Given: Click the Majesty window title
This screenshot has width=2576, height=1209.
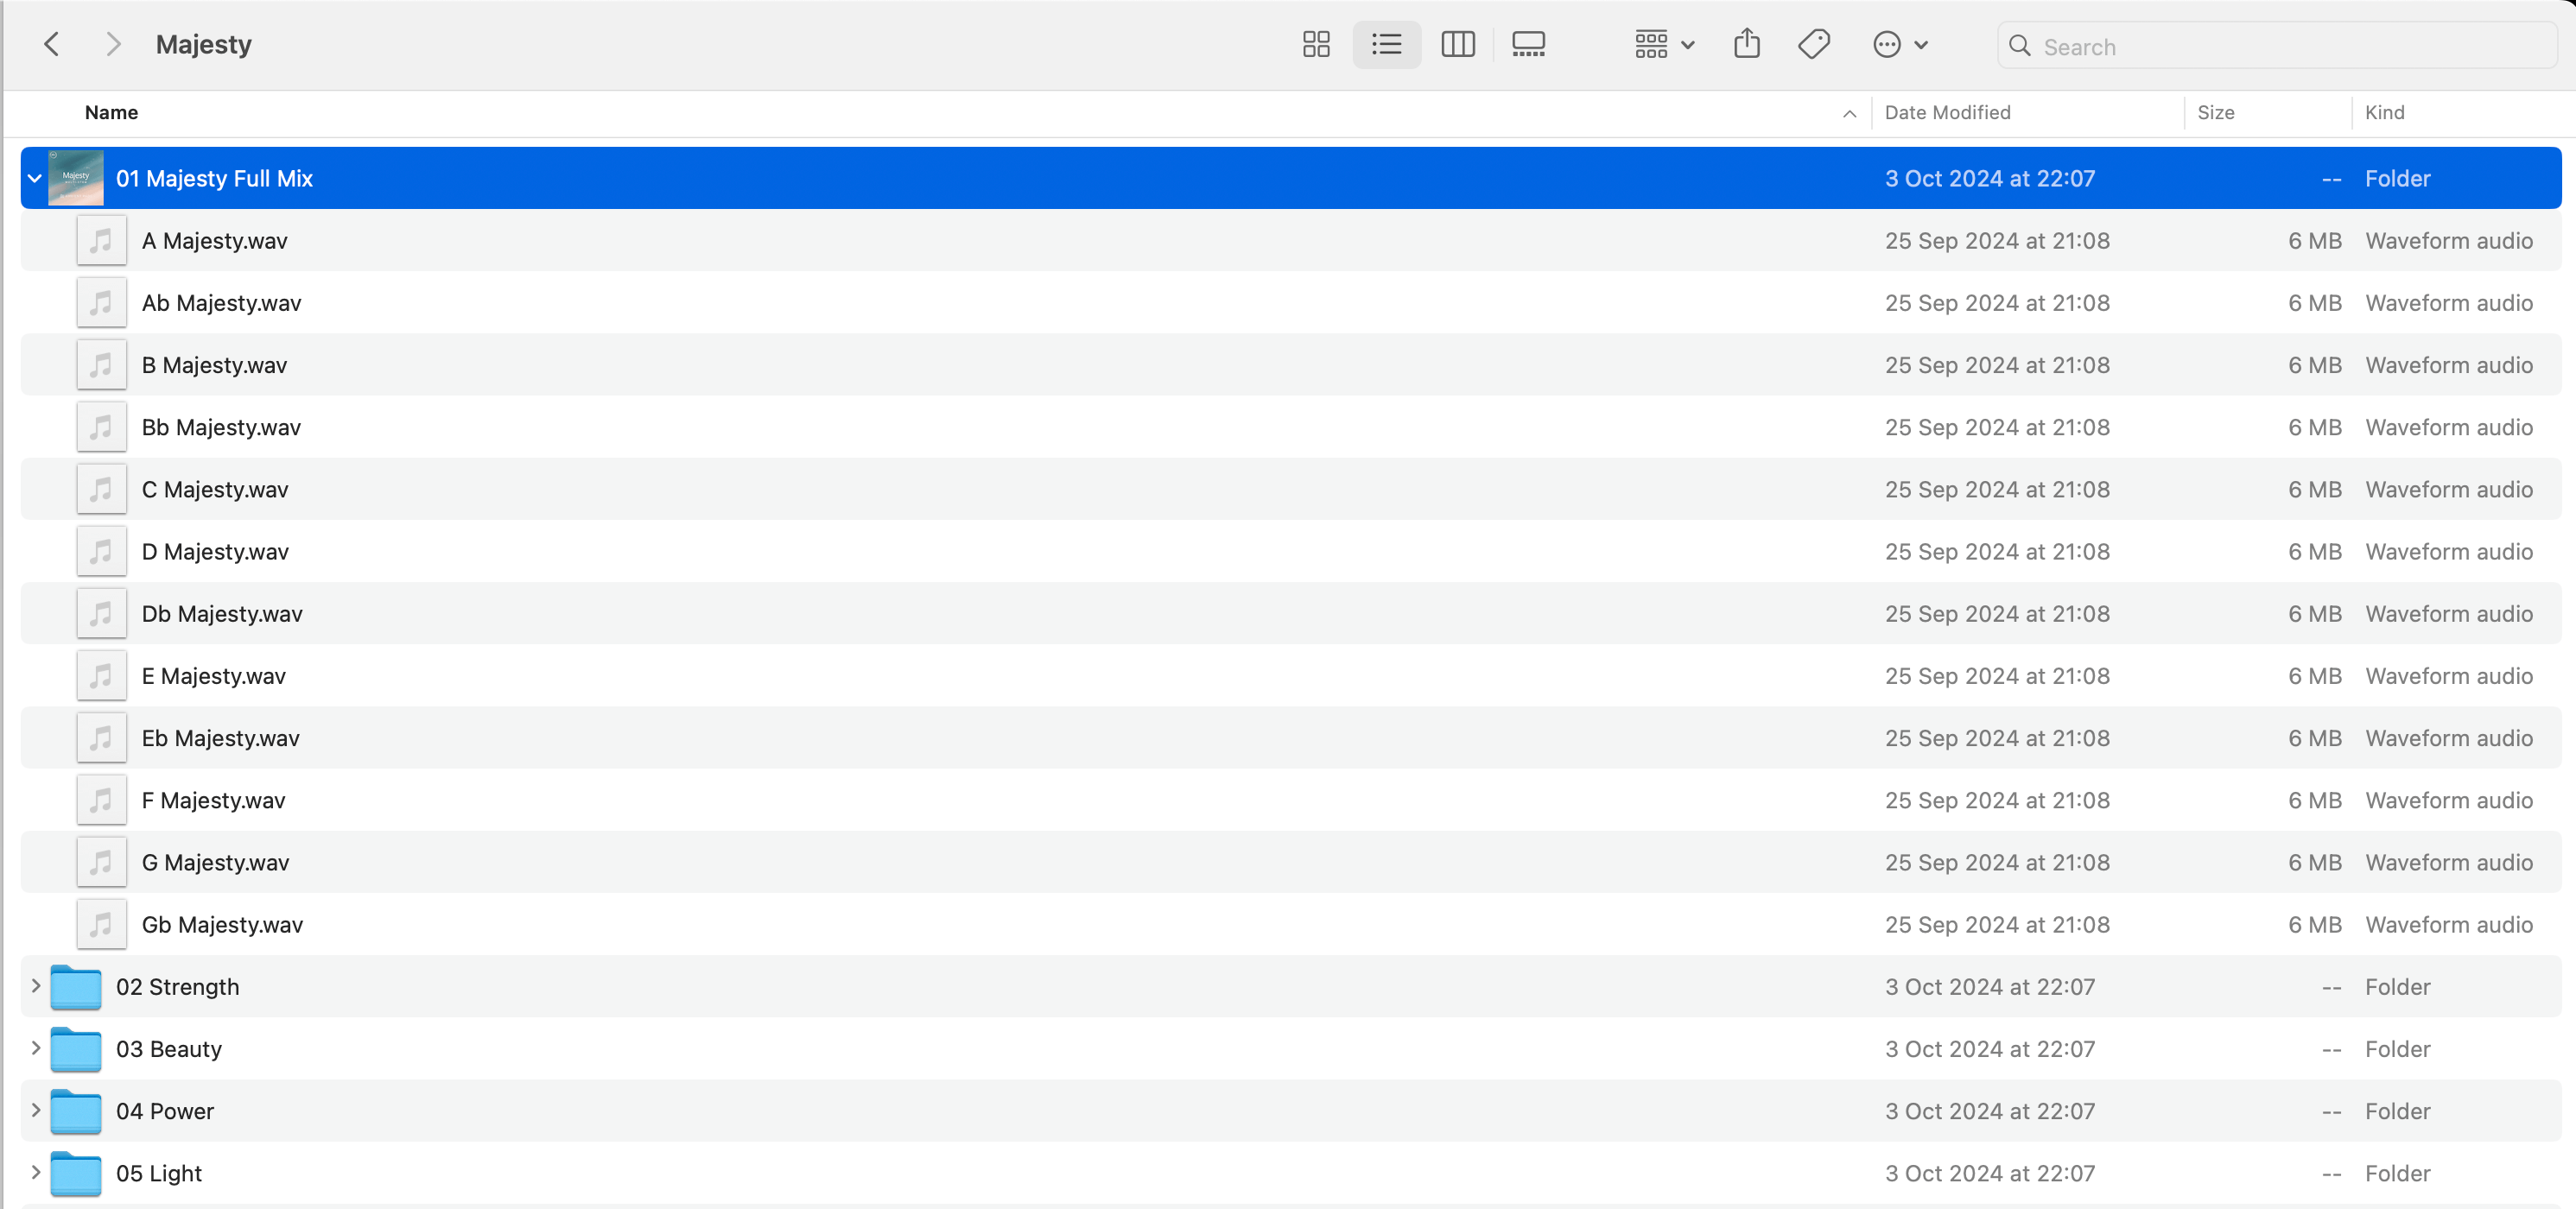Looking at the screenshot, I should click(x=203, y=44).
